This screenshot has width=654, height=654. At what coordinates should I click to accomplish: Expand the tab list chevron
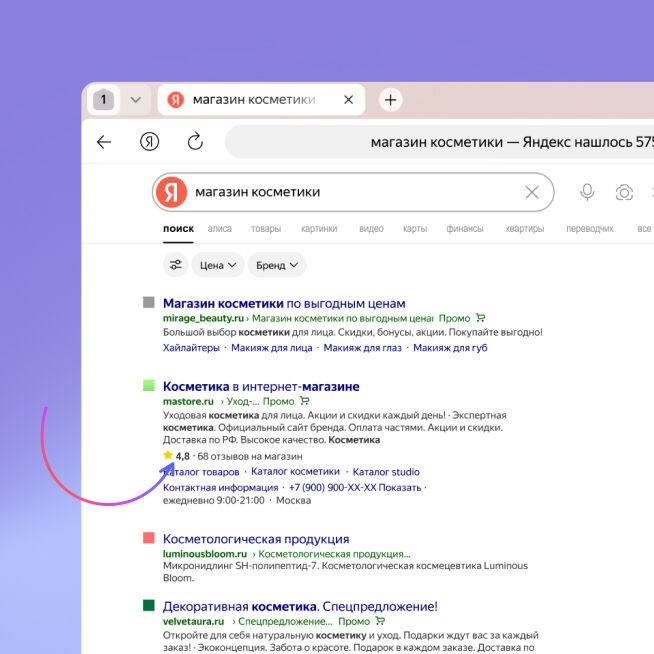[136, 100]
